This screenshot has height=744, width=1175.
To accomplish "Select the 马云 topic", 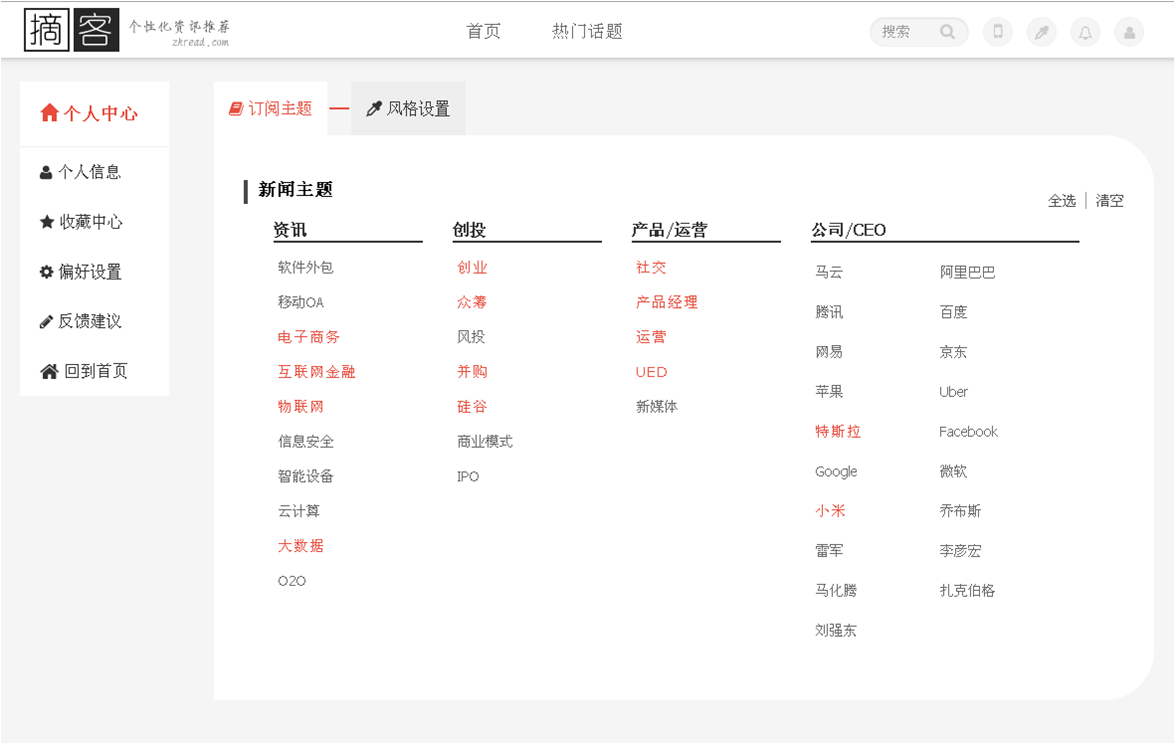I will (829, 272).
